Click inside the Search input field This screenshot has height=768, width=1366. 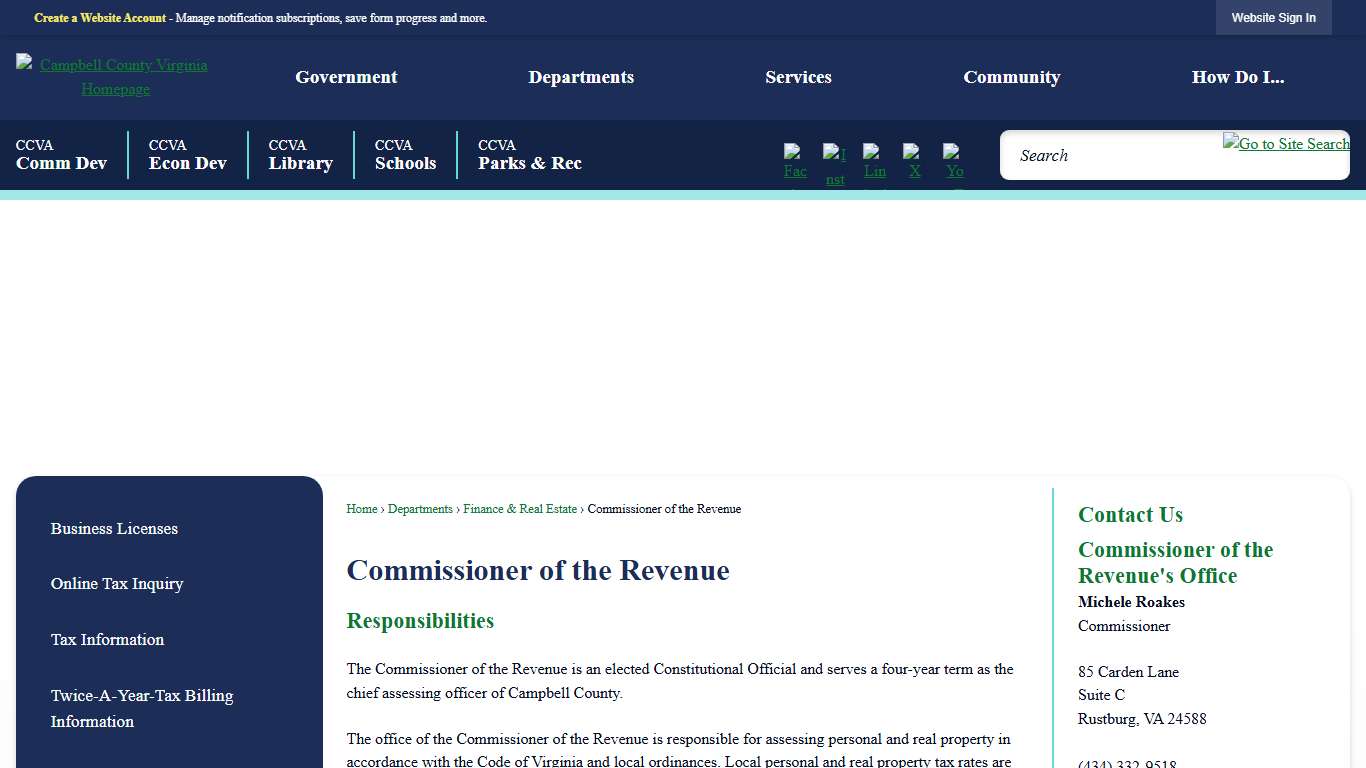[1110, 155]
